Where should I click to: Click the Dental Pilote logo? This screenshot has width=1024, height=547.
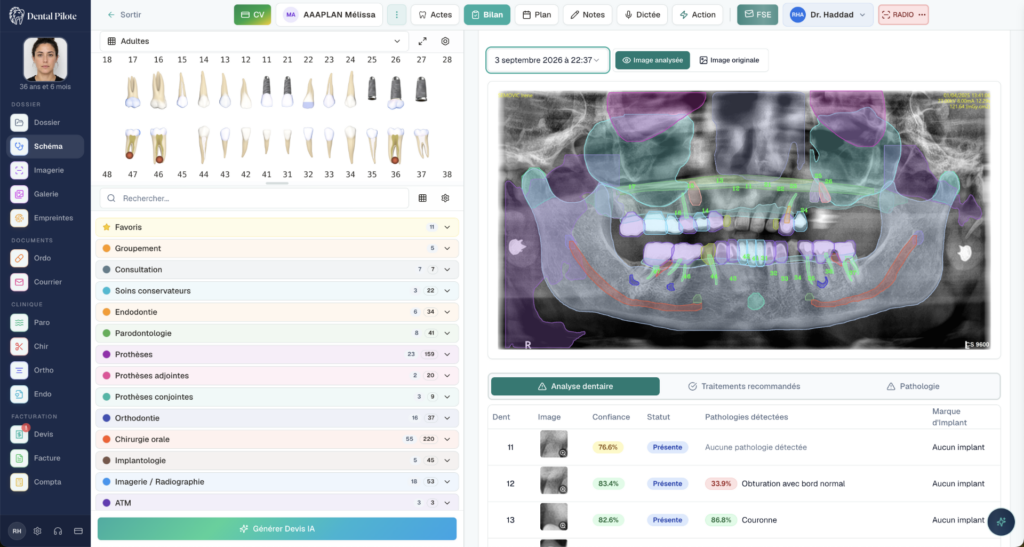pos(42,16)
